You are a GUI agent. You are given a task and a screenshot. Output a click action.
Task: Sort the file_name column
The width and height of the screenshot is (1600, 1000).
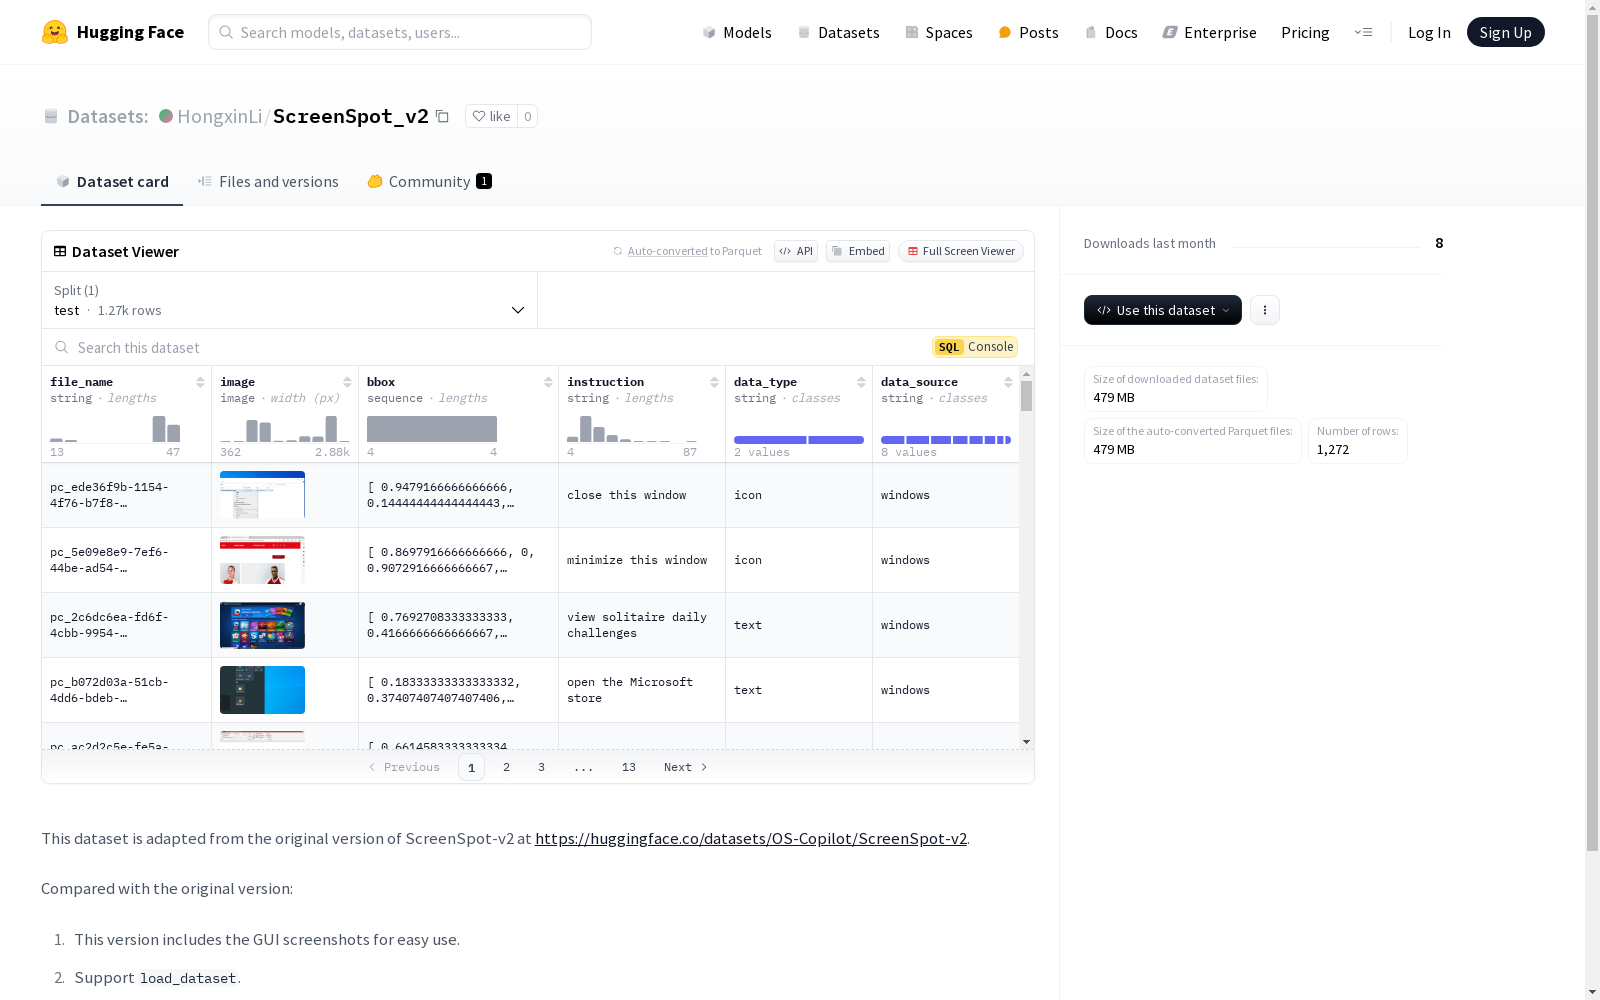click(x=200, y=382)
